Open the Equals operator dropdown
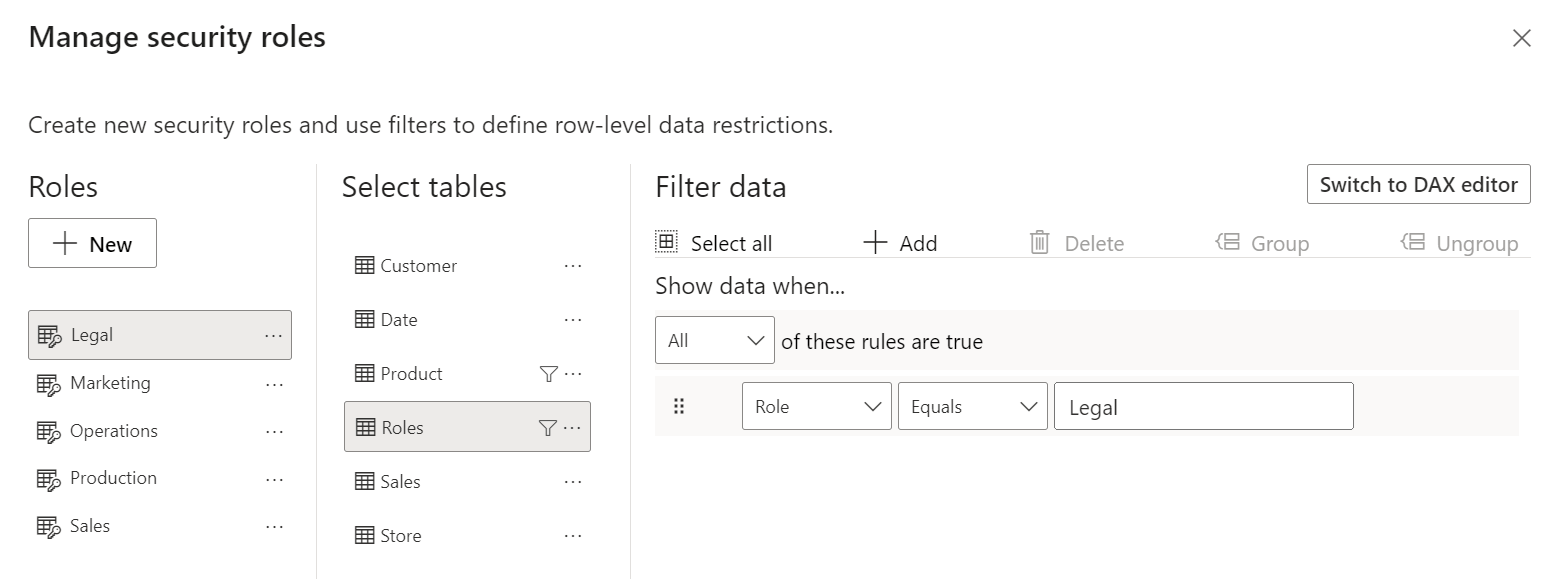1555x579 pixels. (x=973, y=406)
